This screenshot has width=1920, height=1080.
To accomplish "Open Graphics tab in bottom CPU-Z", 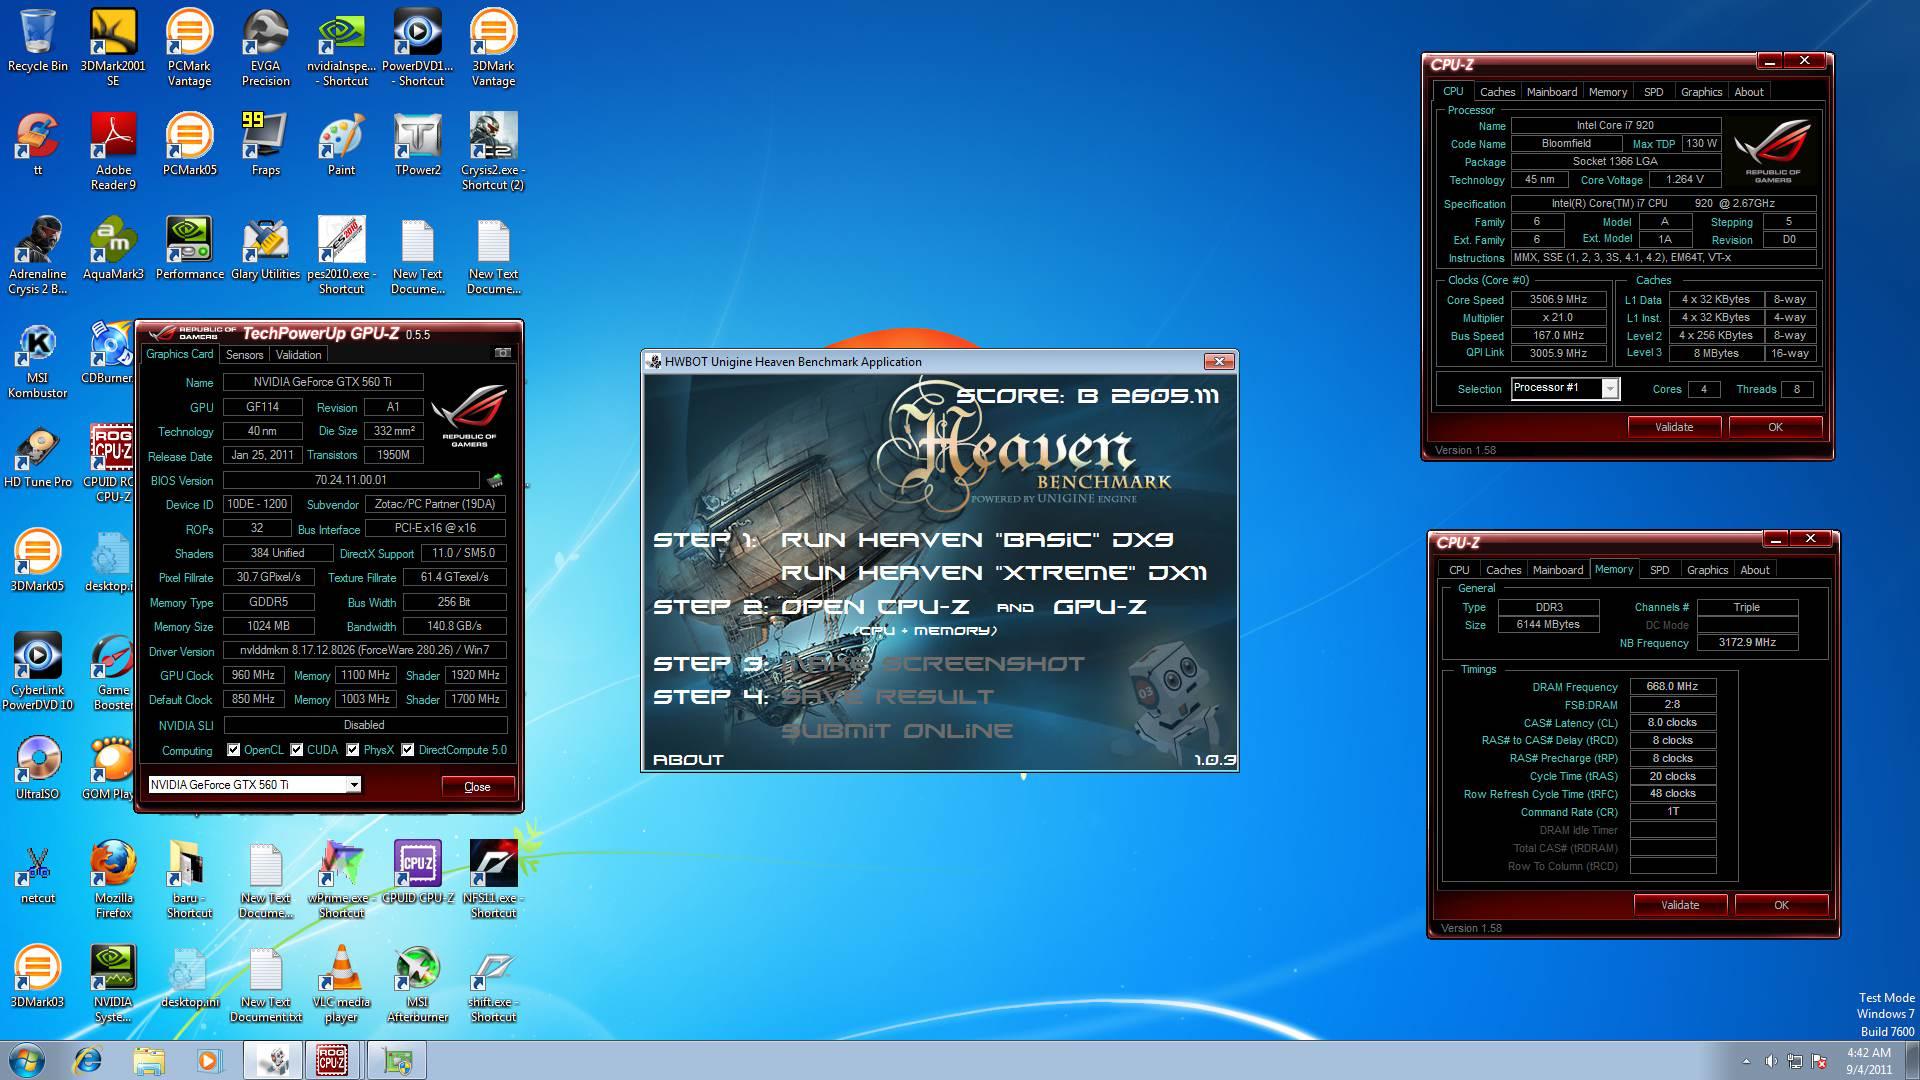I will point(1707,570).
